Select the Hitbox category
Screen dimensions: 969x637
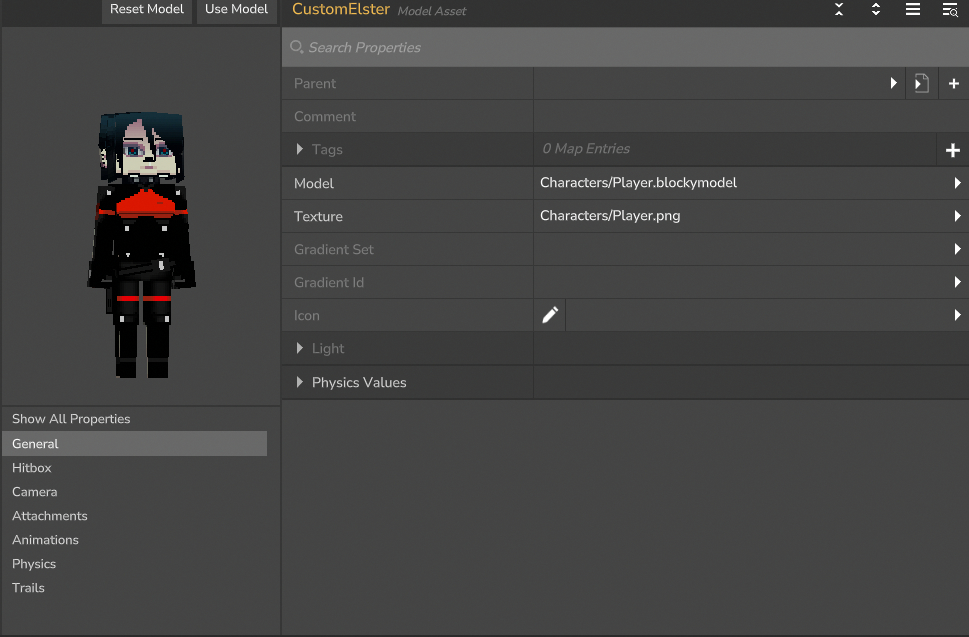[32, 468]
